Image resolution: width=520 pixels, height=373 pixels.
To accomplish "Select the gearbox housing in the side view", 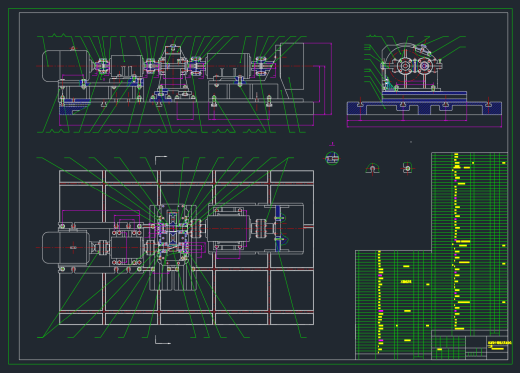I will 411,66.
